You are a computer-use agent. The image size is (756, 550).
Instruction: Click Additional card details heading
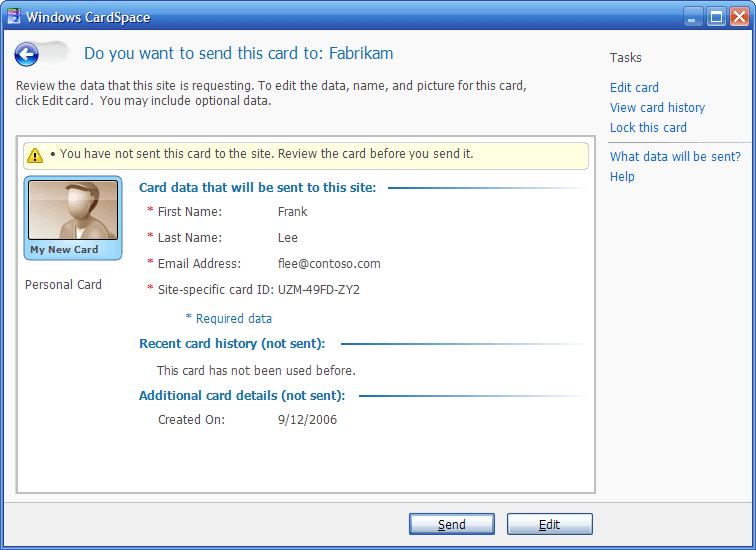[x=242, y=396]
